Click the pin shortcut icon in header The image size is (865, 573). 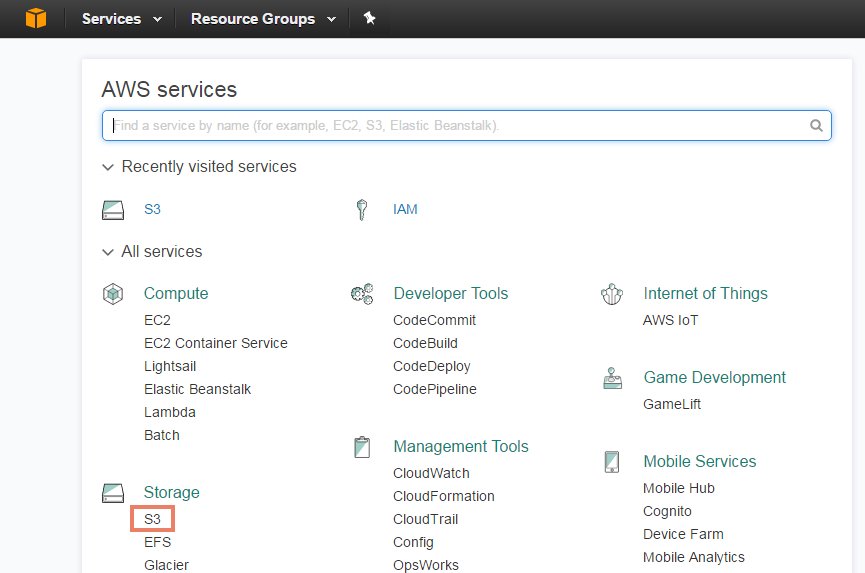[x=369, y=18]
